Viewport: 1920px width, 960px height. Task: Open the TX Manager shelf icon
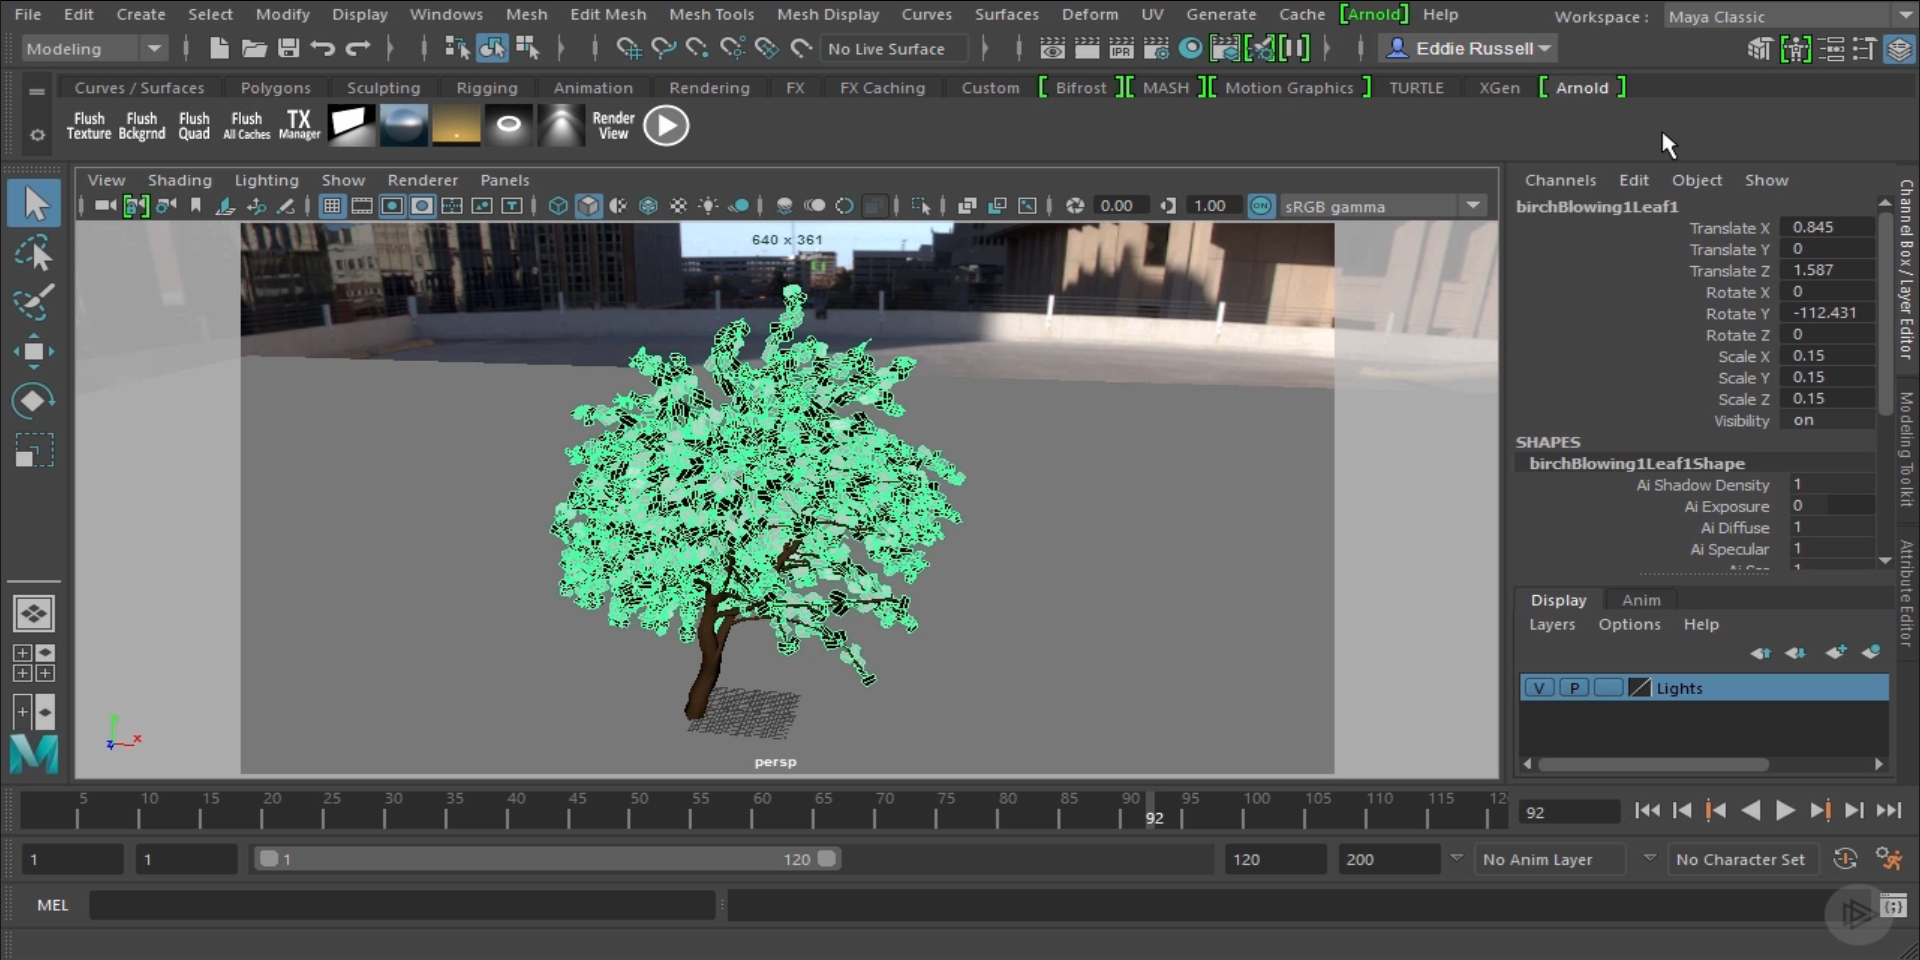coord(299,126)
